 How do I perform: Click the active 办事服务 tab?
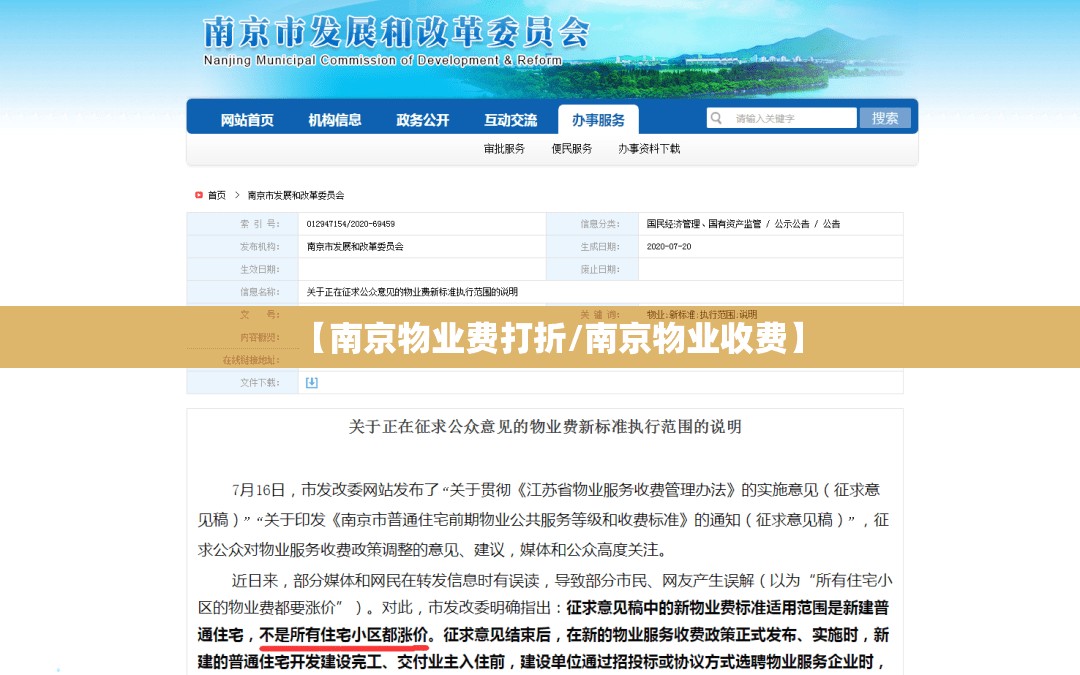[598, 120]
